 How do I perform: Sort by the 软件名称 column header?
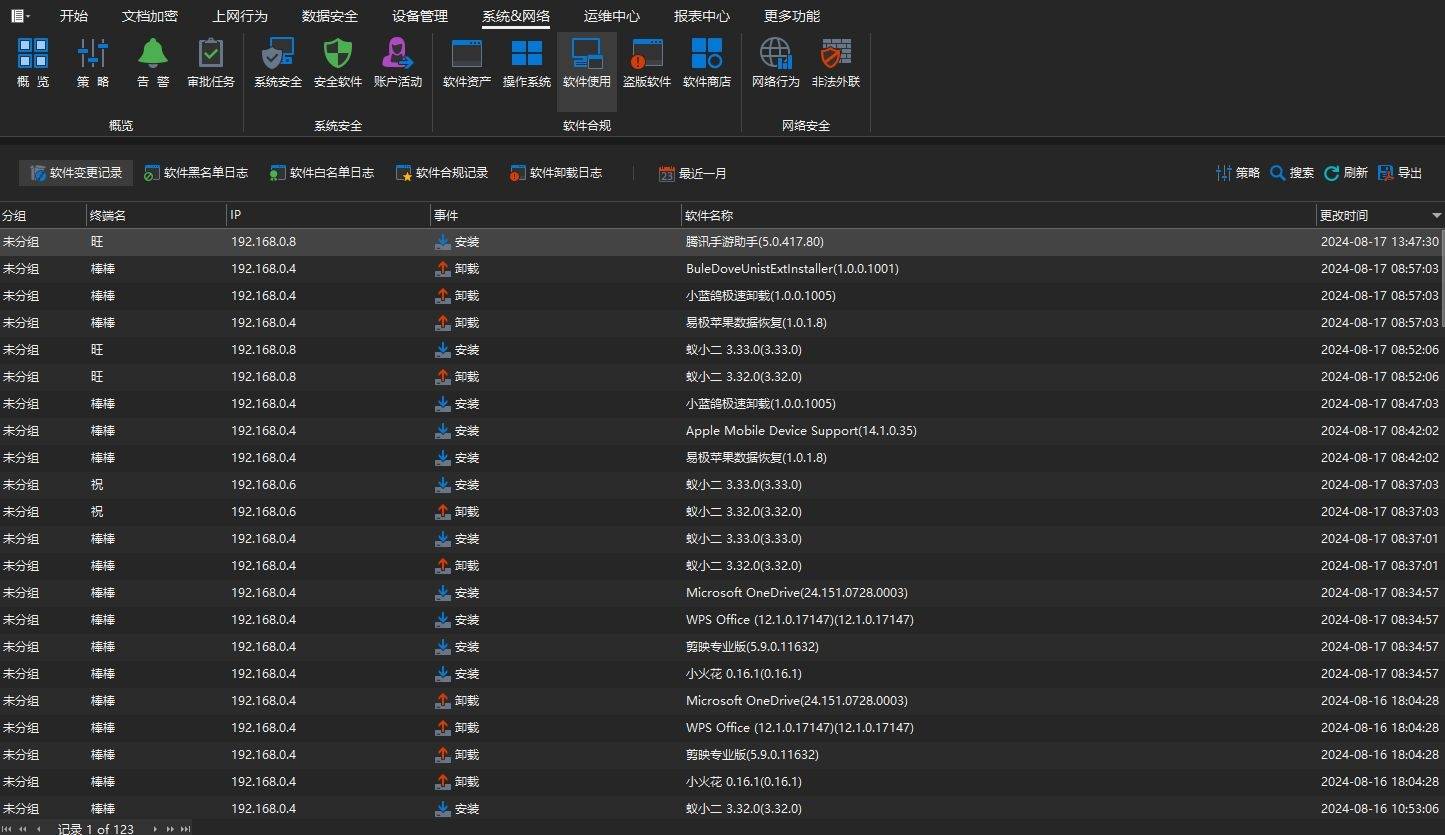[999, 215]
